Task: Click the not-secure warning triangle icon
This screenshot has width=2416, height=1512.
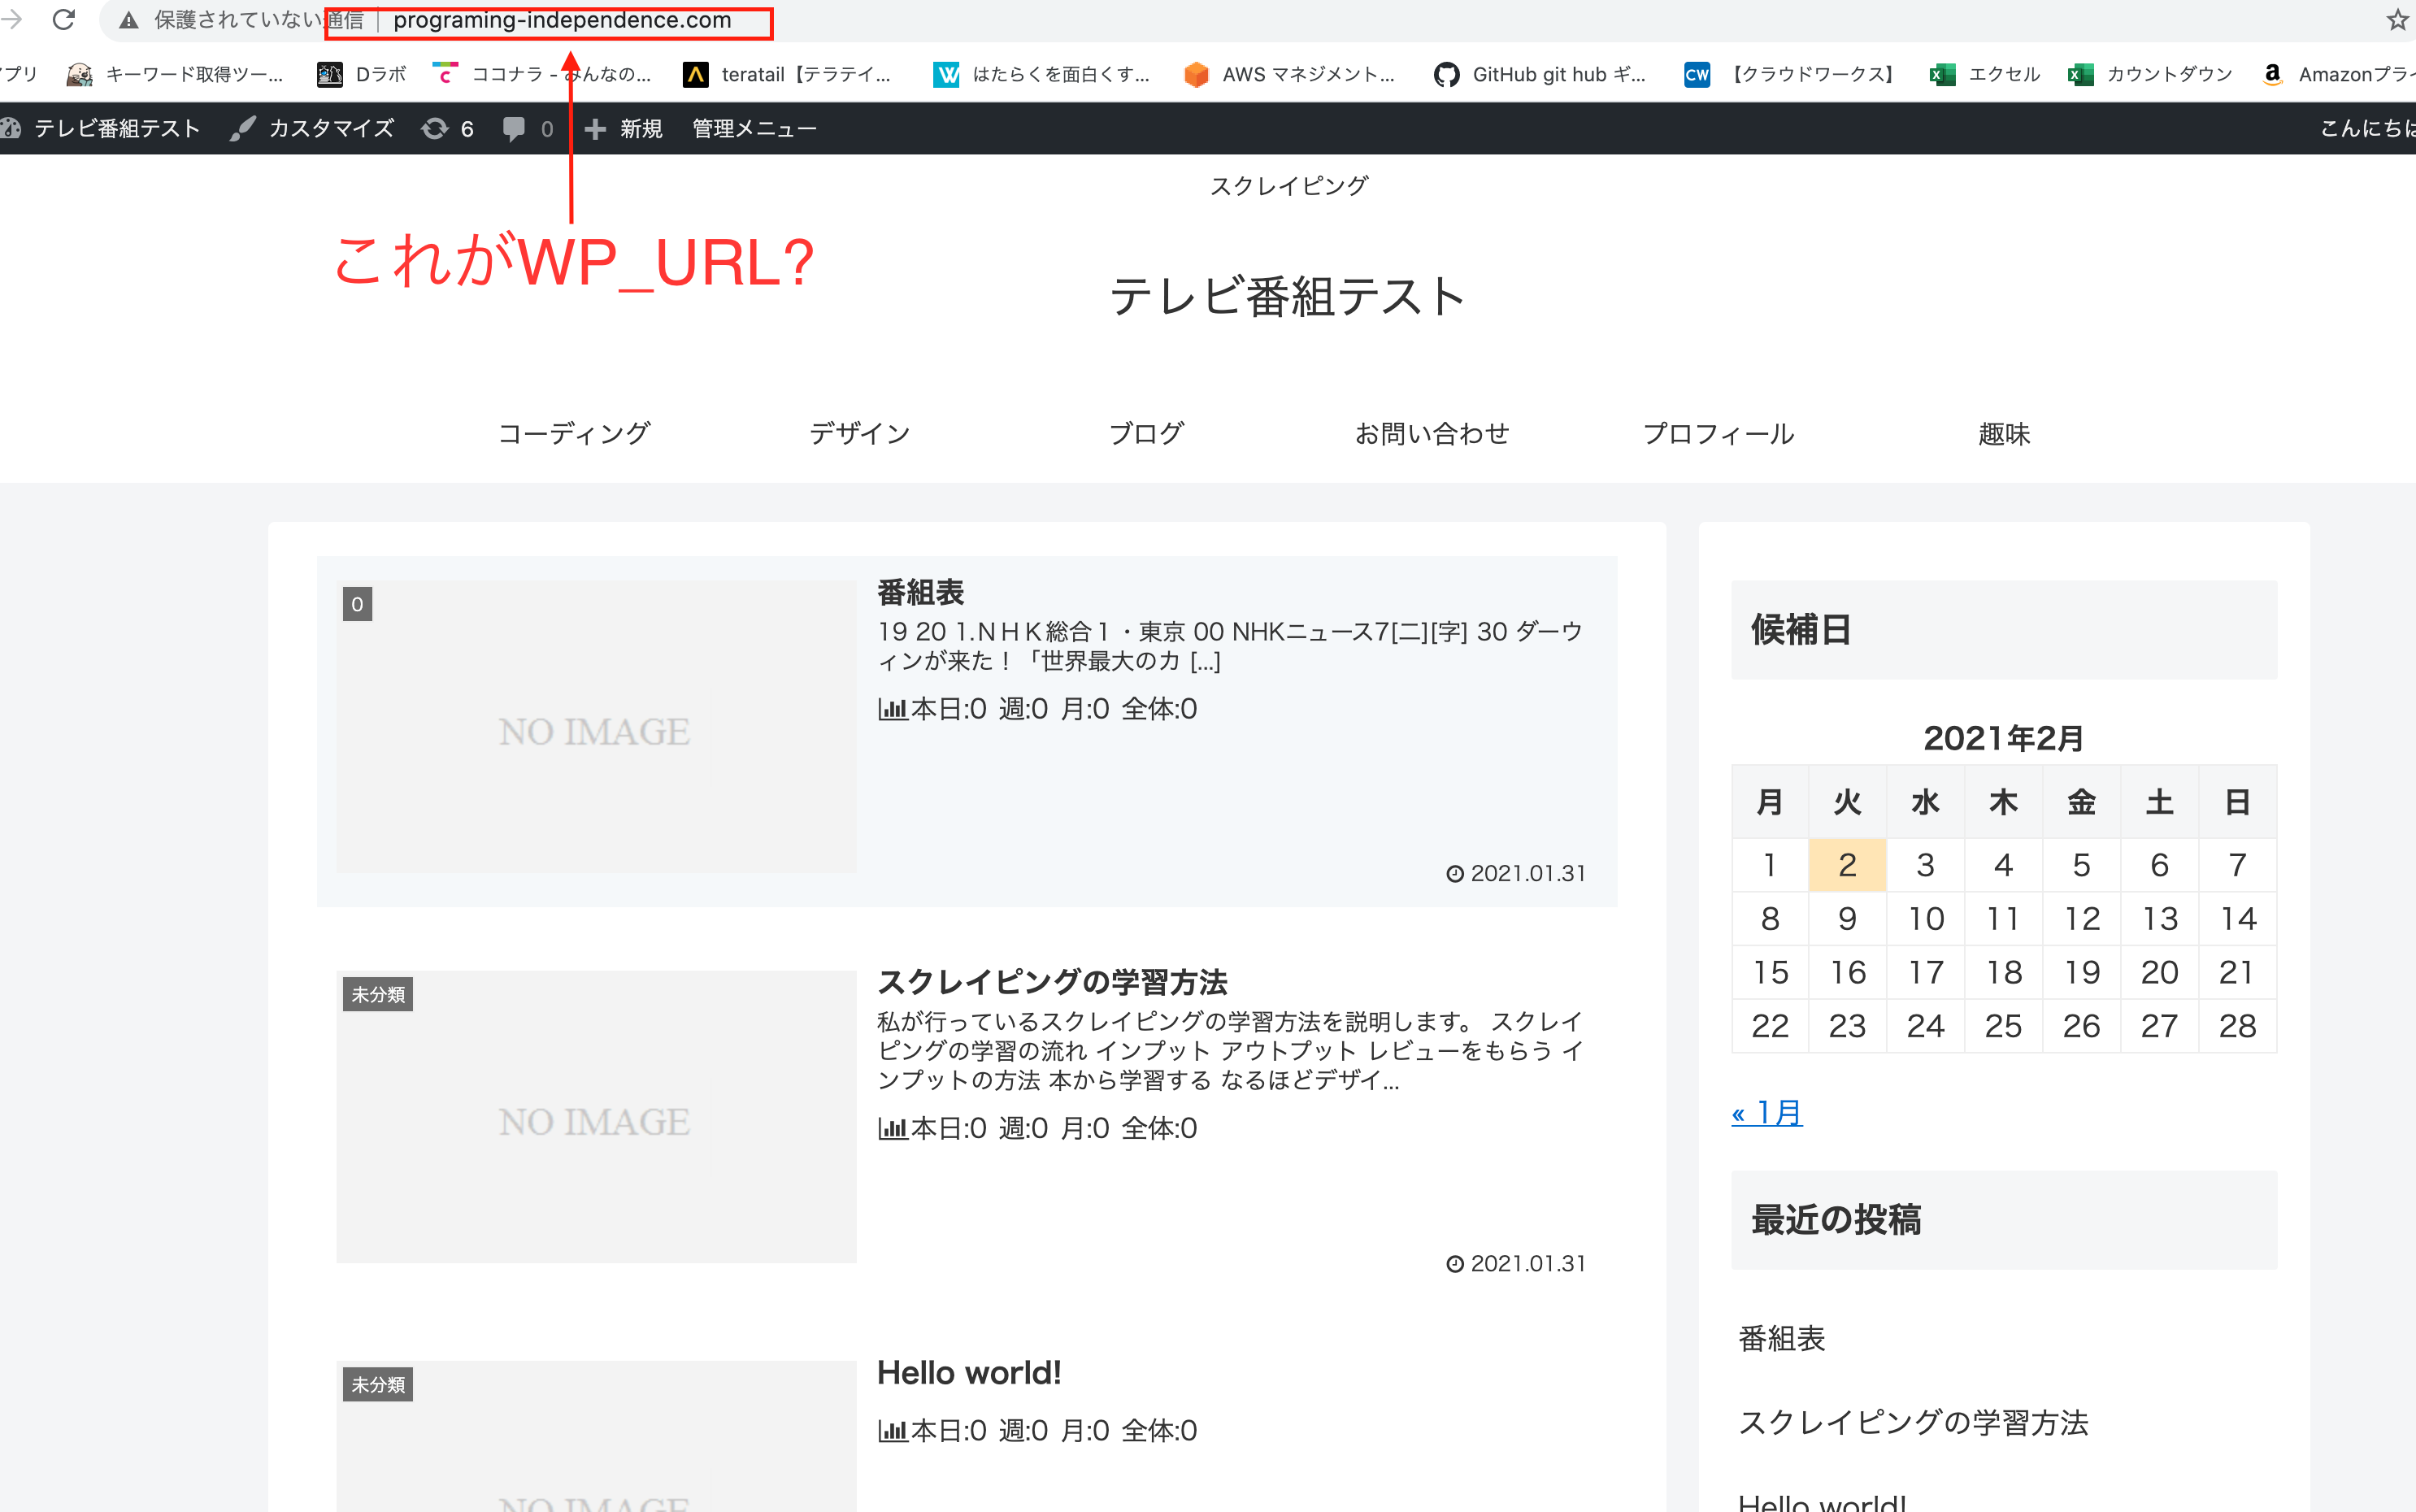Action: (x=129, y=21)
